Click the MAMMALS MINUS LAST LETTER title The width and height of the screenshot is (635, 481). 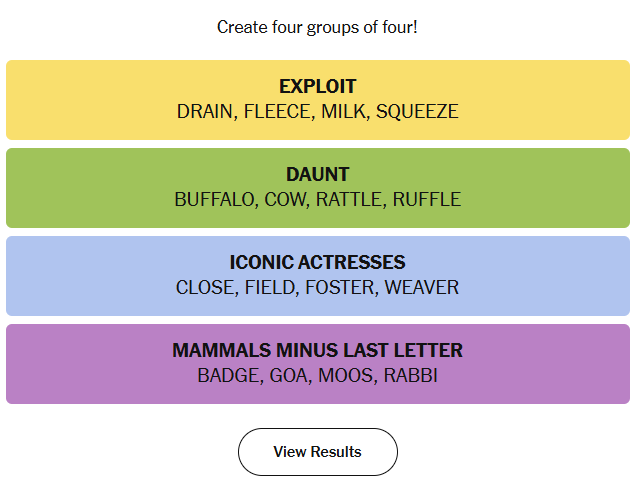pyautogui.click(x=317, y=351)
